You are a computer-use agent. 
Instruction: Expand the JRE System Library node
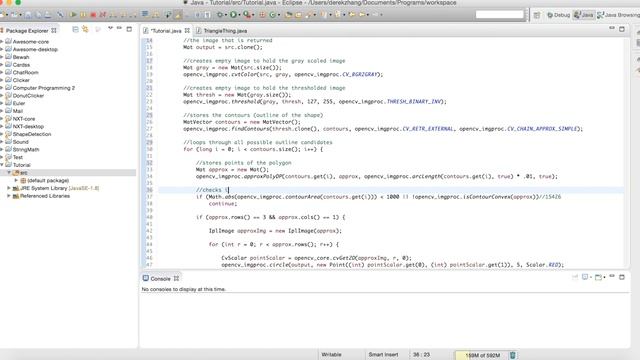pos(9,188)
